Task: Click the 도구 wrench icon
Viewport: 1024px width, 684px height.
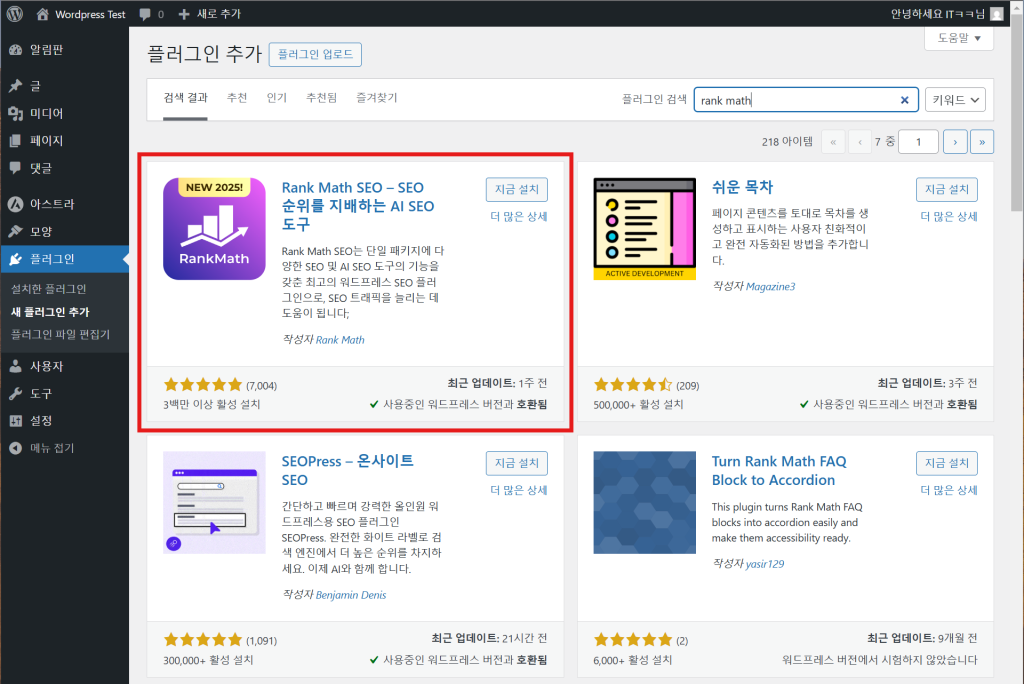Action: (x=16, y=393)
